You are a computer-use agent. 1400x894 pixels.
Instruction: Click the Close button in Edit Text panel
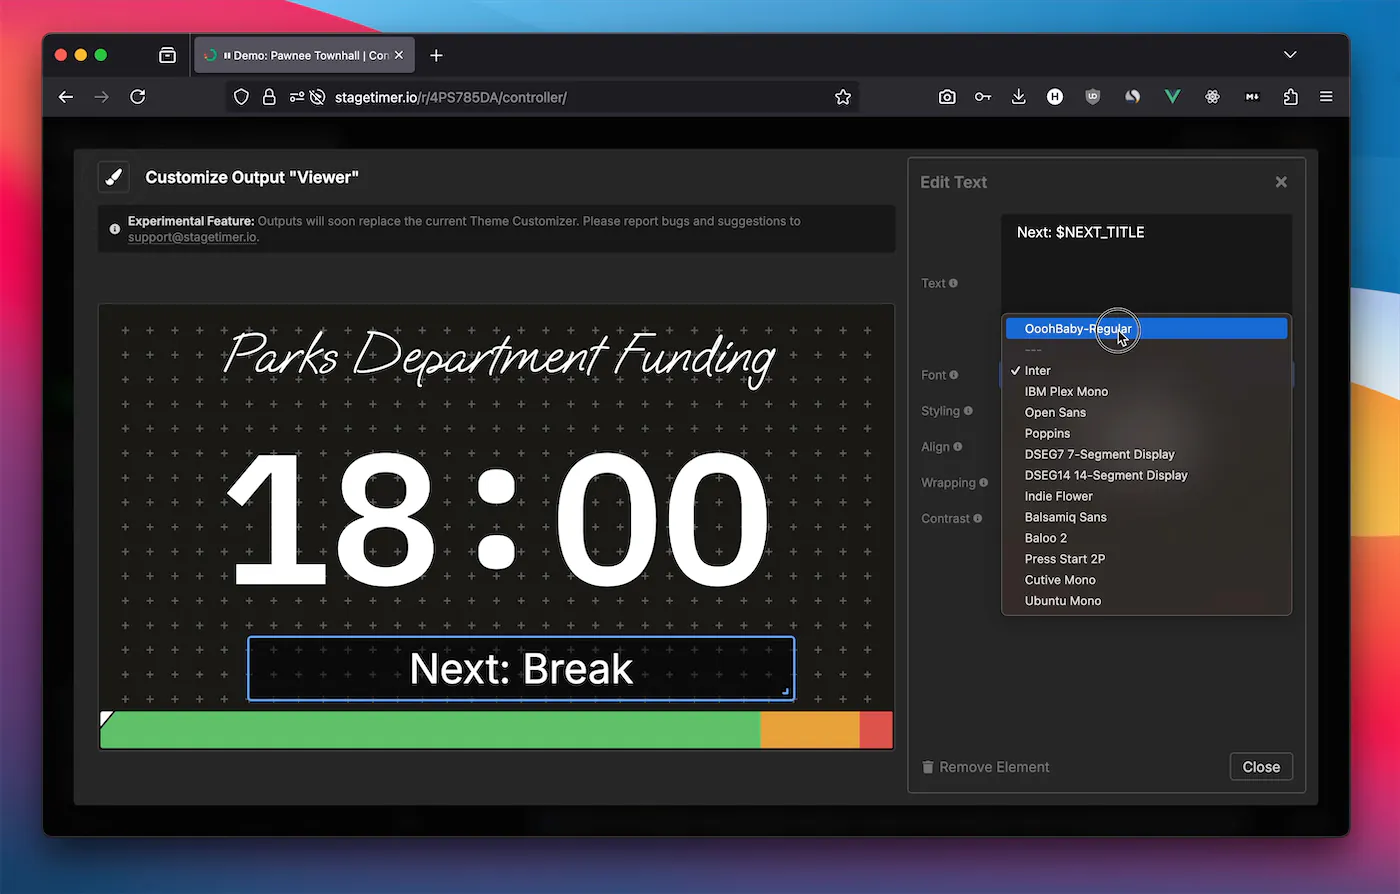(x=1260, y=766)
